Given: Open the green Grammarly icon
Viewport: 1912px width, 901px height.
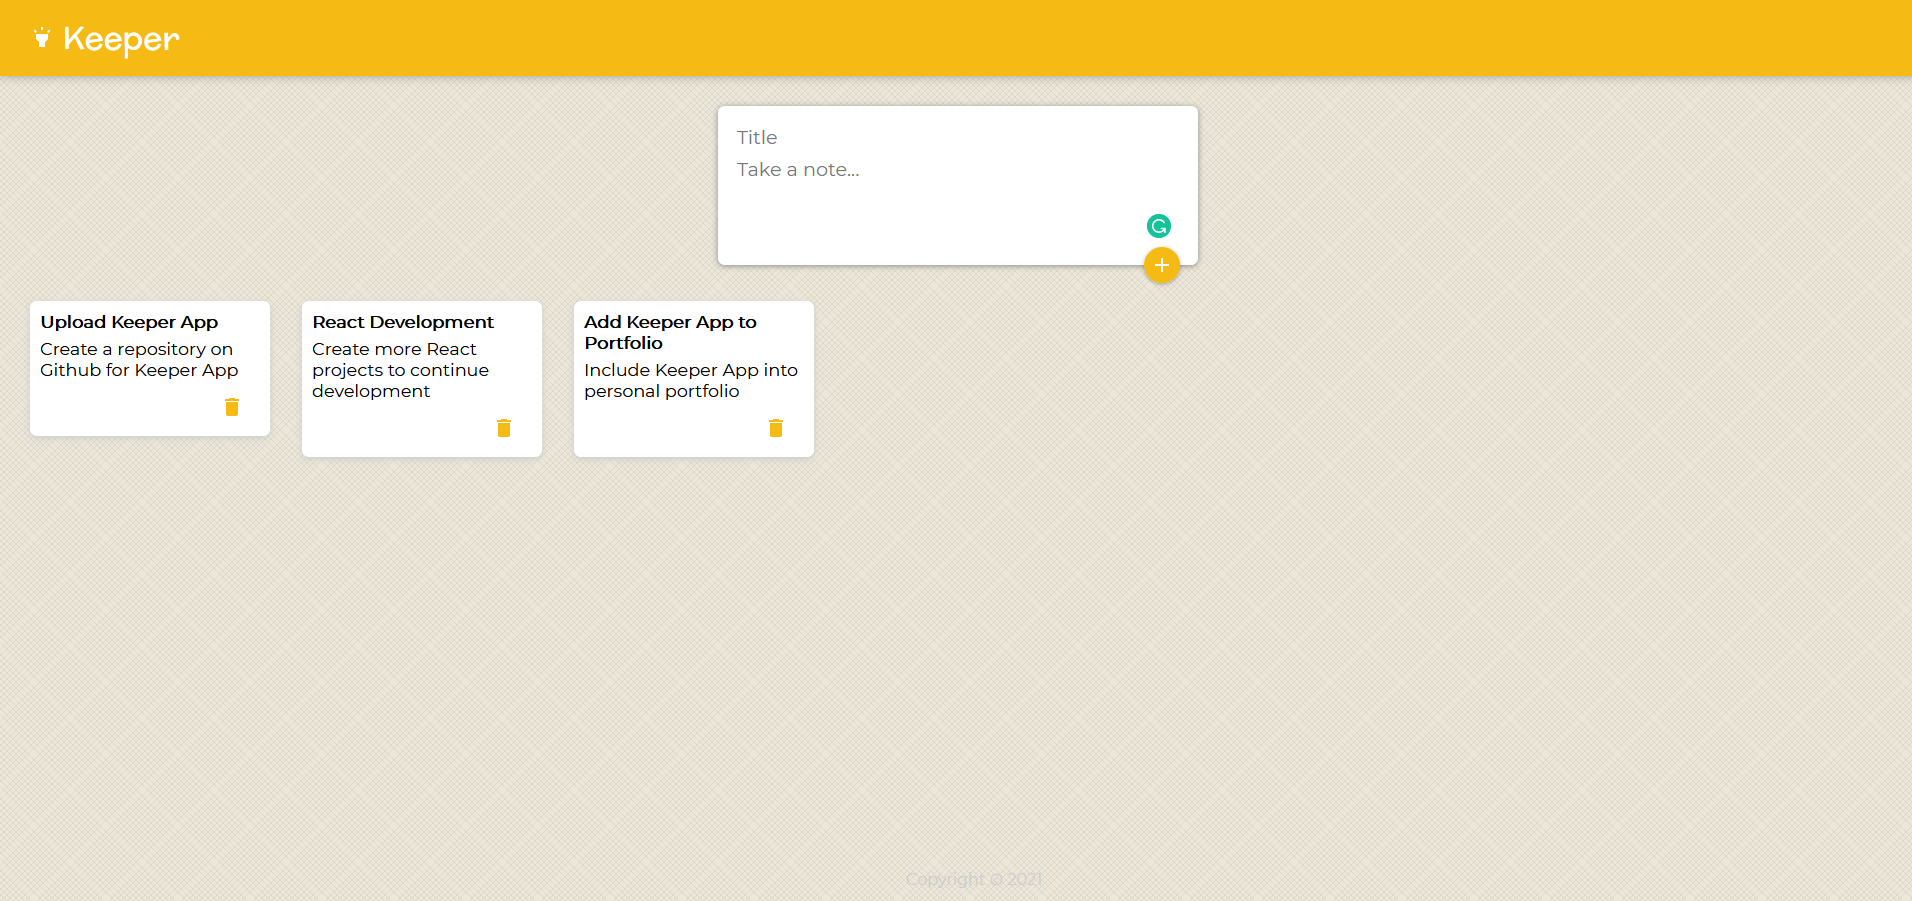Looking at the screenshot, I should (1158, 226).
